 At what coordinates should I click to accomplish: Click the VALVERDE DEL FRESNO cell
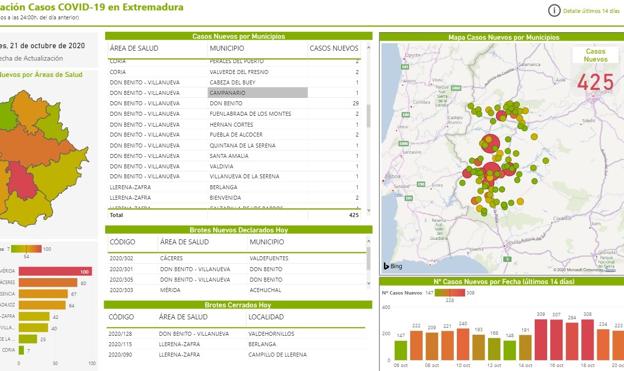[x=239, y=72]
